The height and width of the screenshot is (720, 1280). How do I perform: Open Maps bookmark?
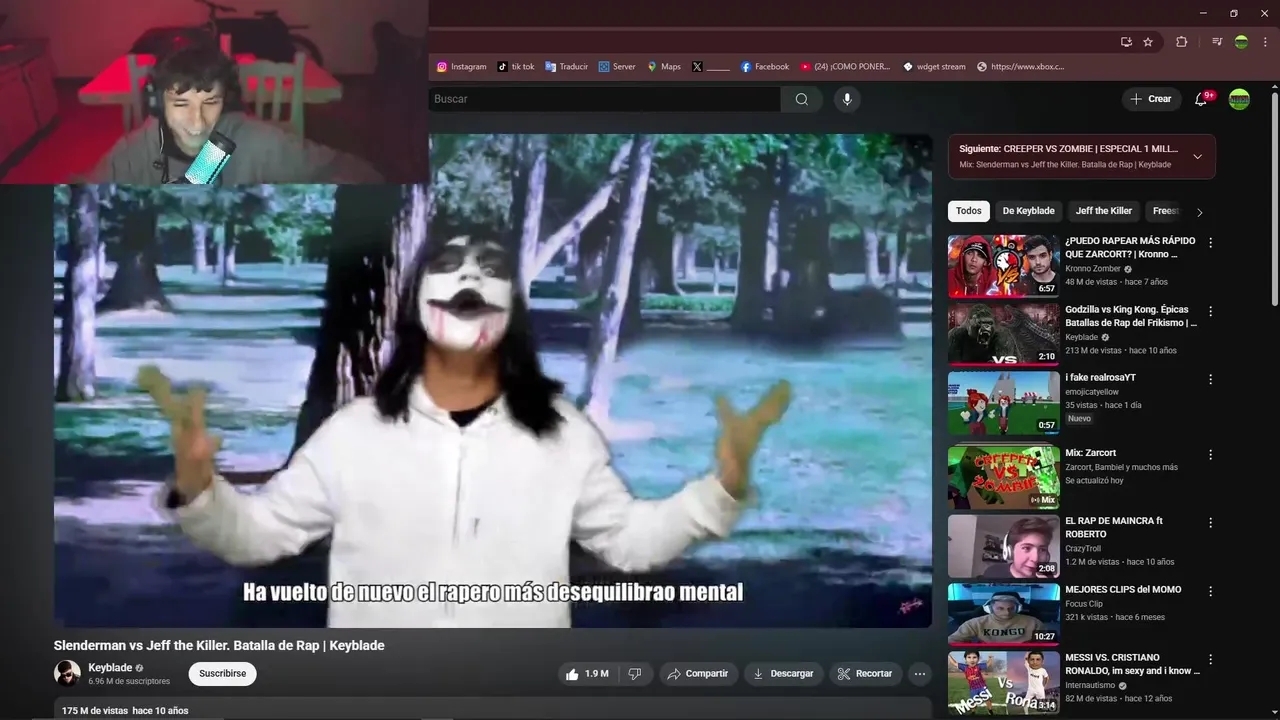point(664,67)
